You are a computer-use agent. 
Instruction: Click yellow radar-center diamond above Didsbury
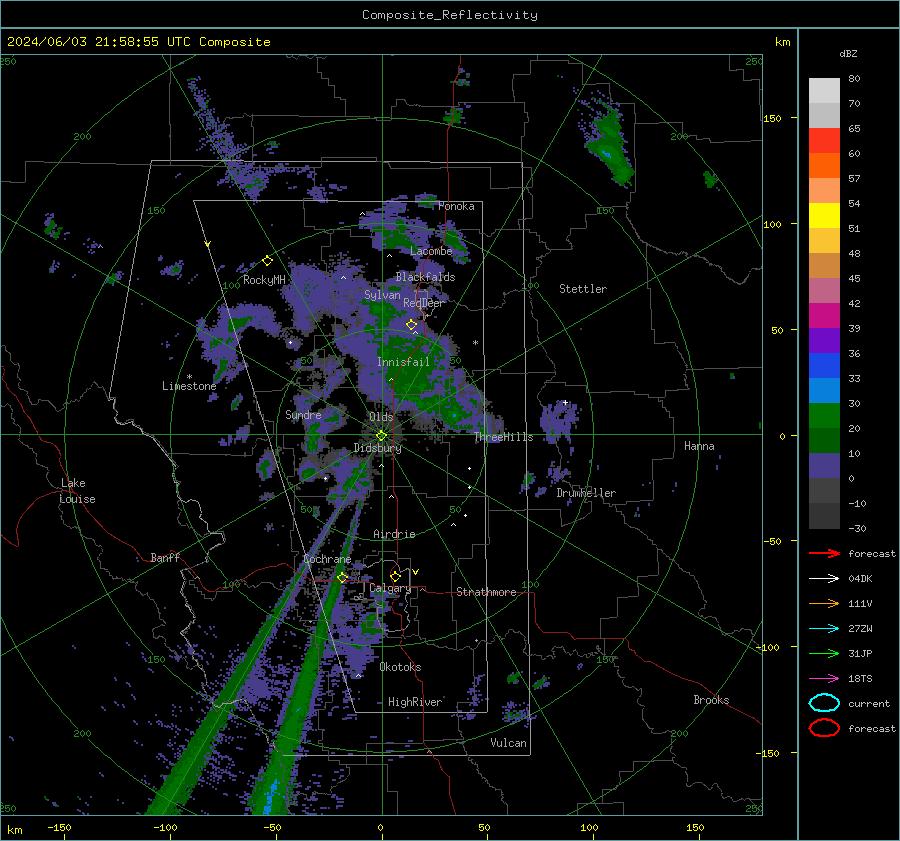pyautogui.click(x=381, y=436)
